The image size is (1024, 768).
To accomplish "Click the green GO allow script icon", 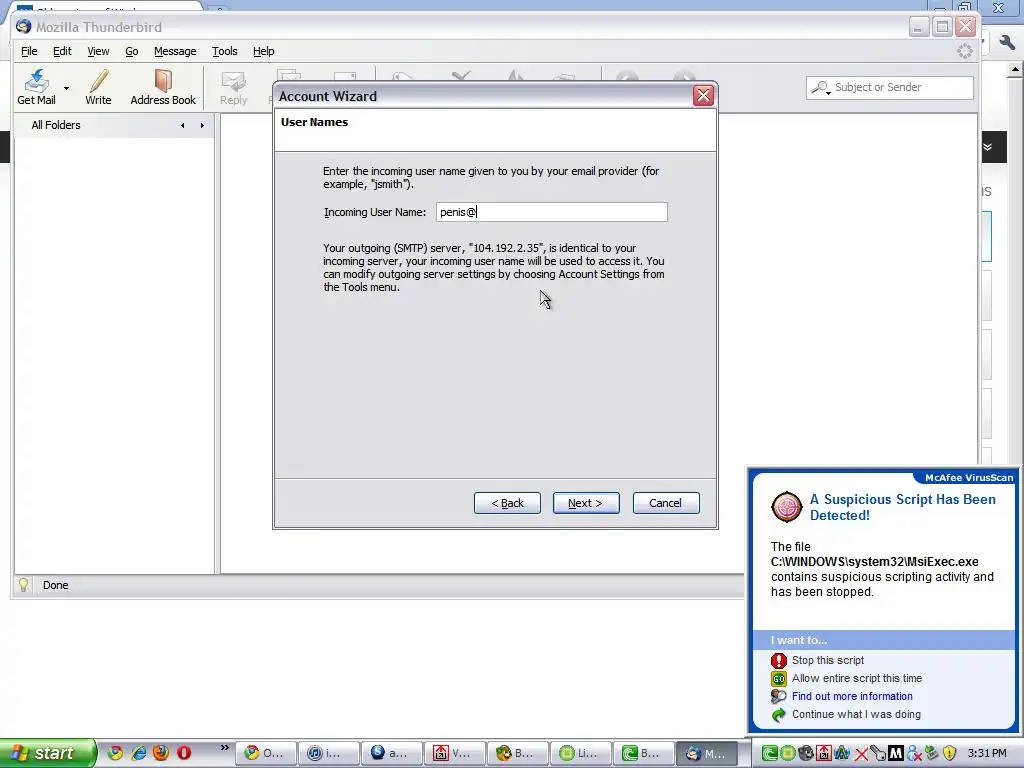I will pos(778,679).
